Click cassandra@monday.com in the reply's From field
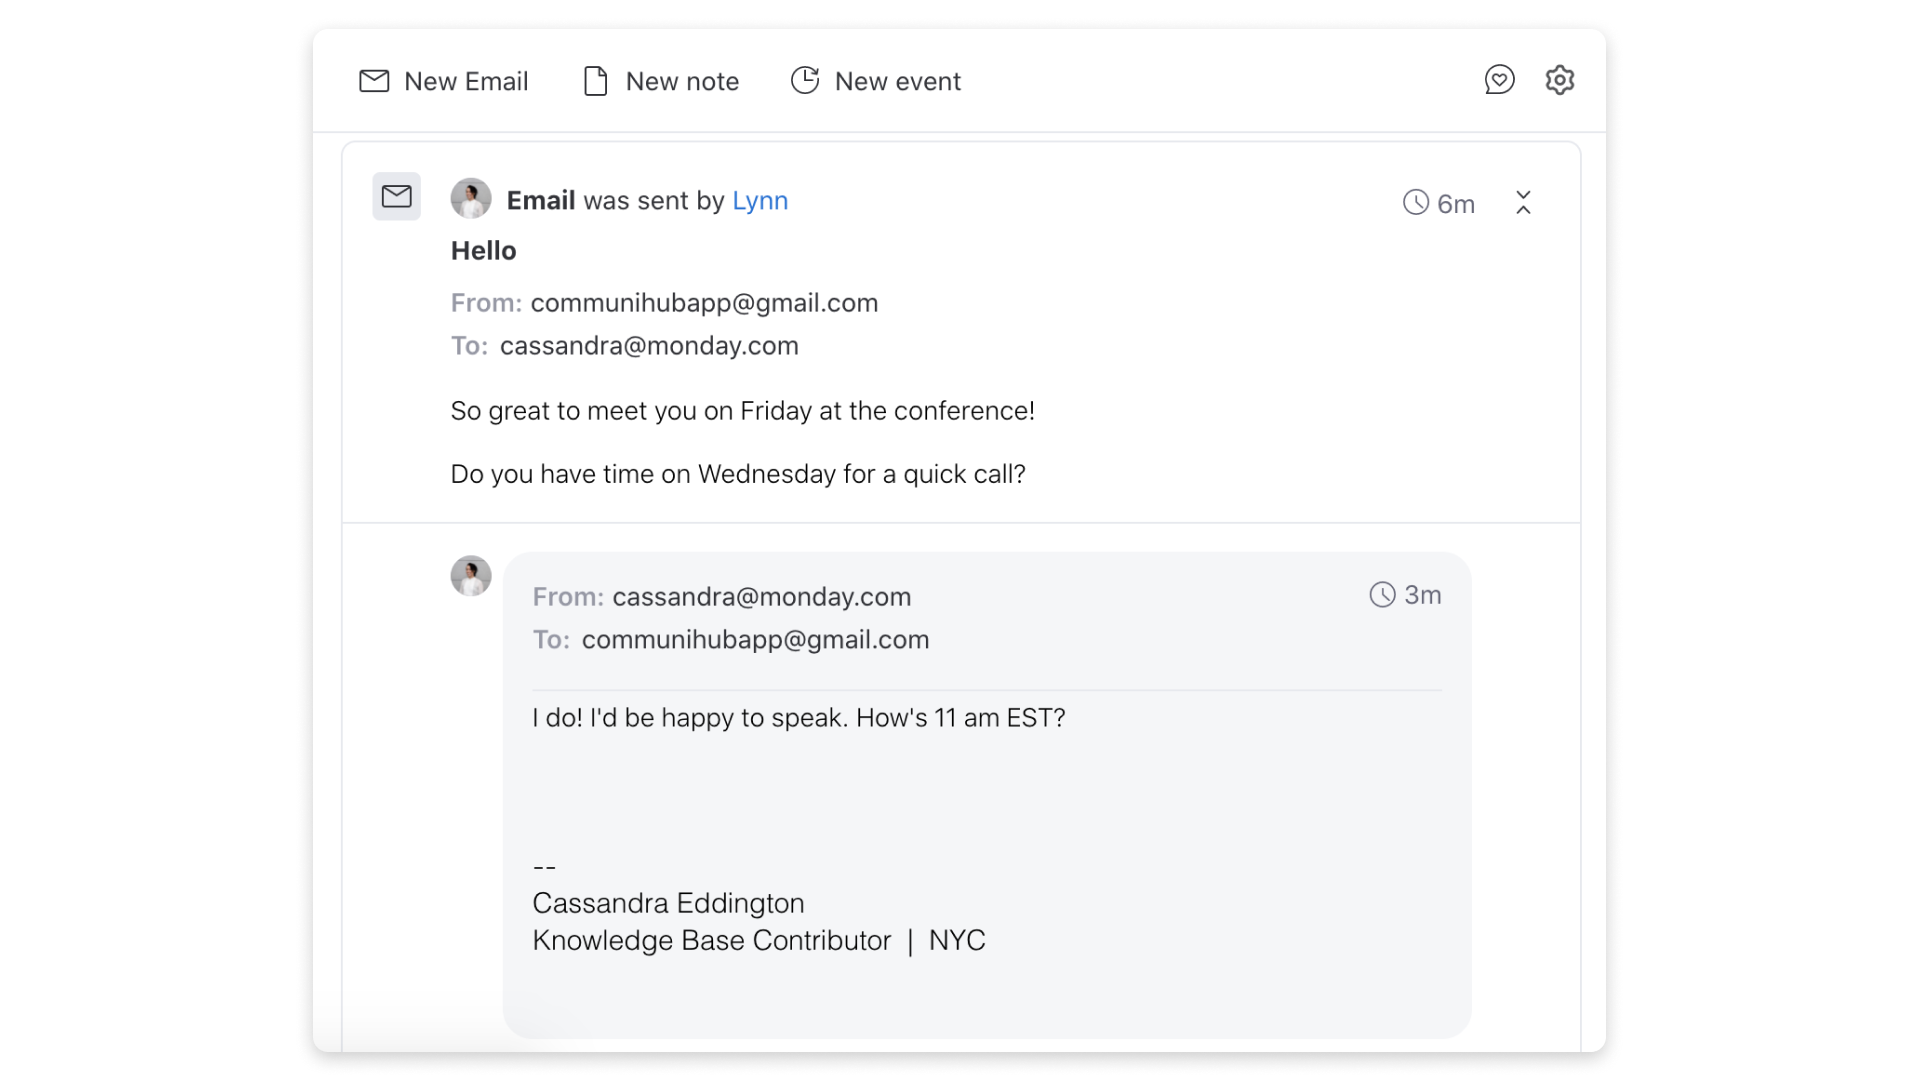The height and width of the screenshot is (1080, 1920). click(x=762, y=597)
